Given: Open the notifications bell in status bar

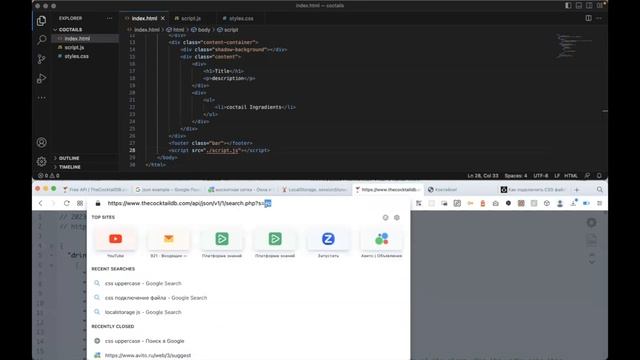Looking at the screenshot, I should 599,176.
